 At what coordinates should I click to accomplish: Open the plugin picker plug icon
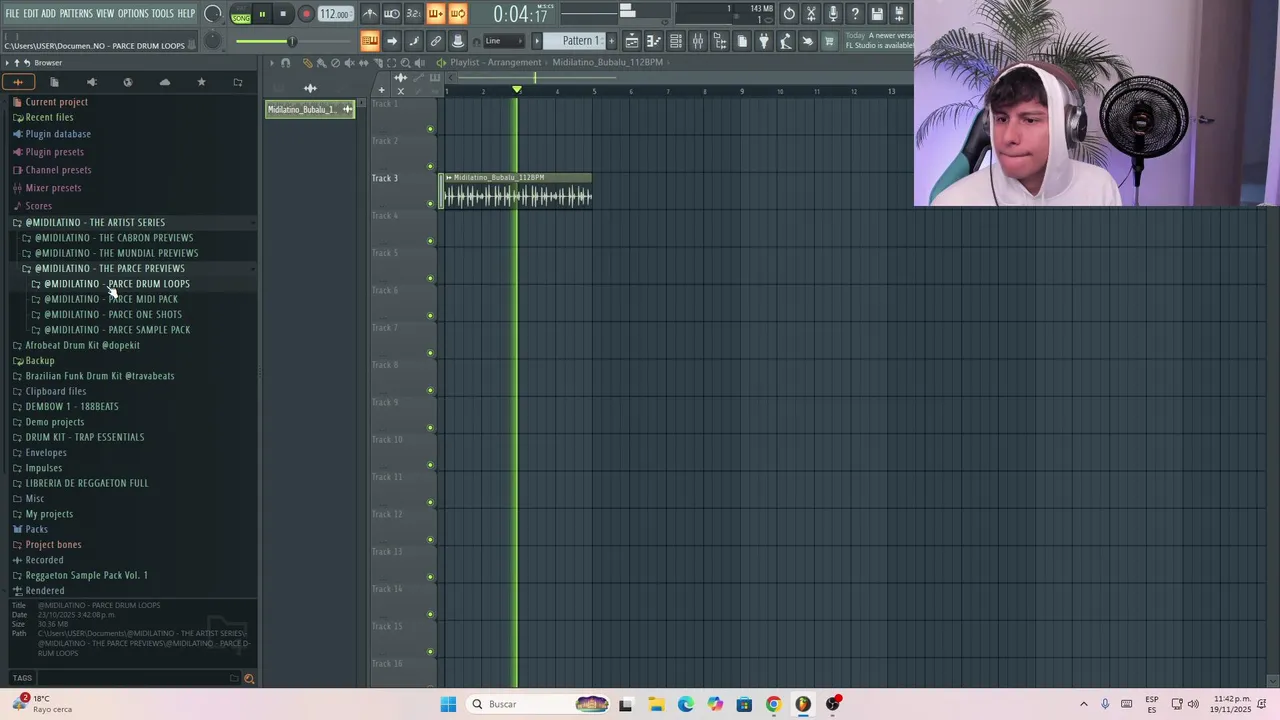coord(763,41)
